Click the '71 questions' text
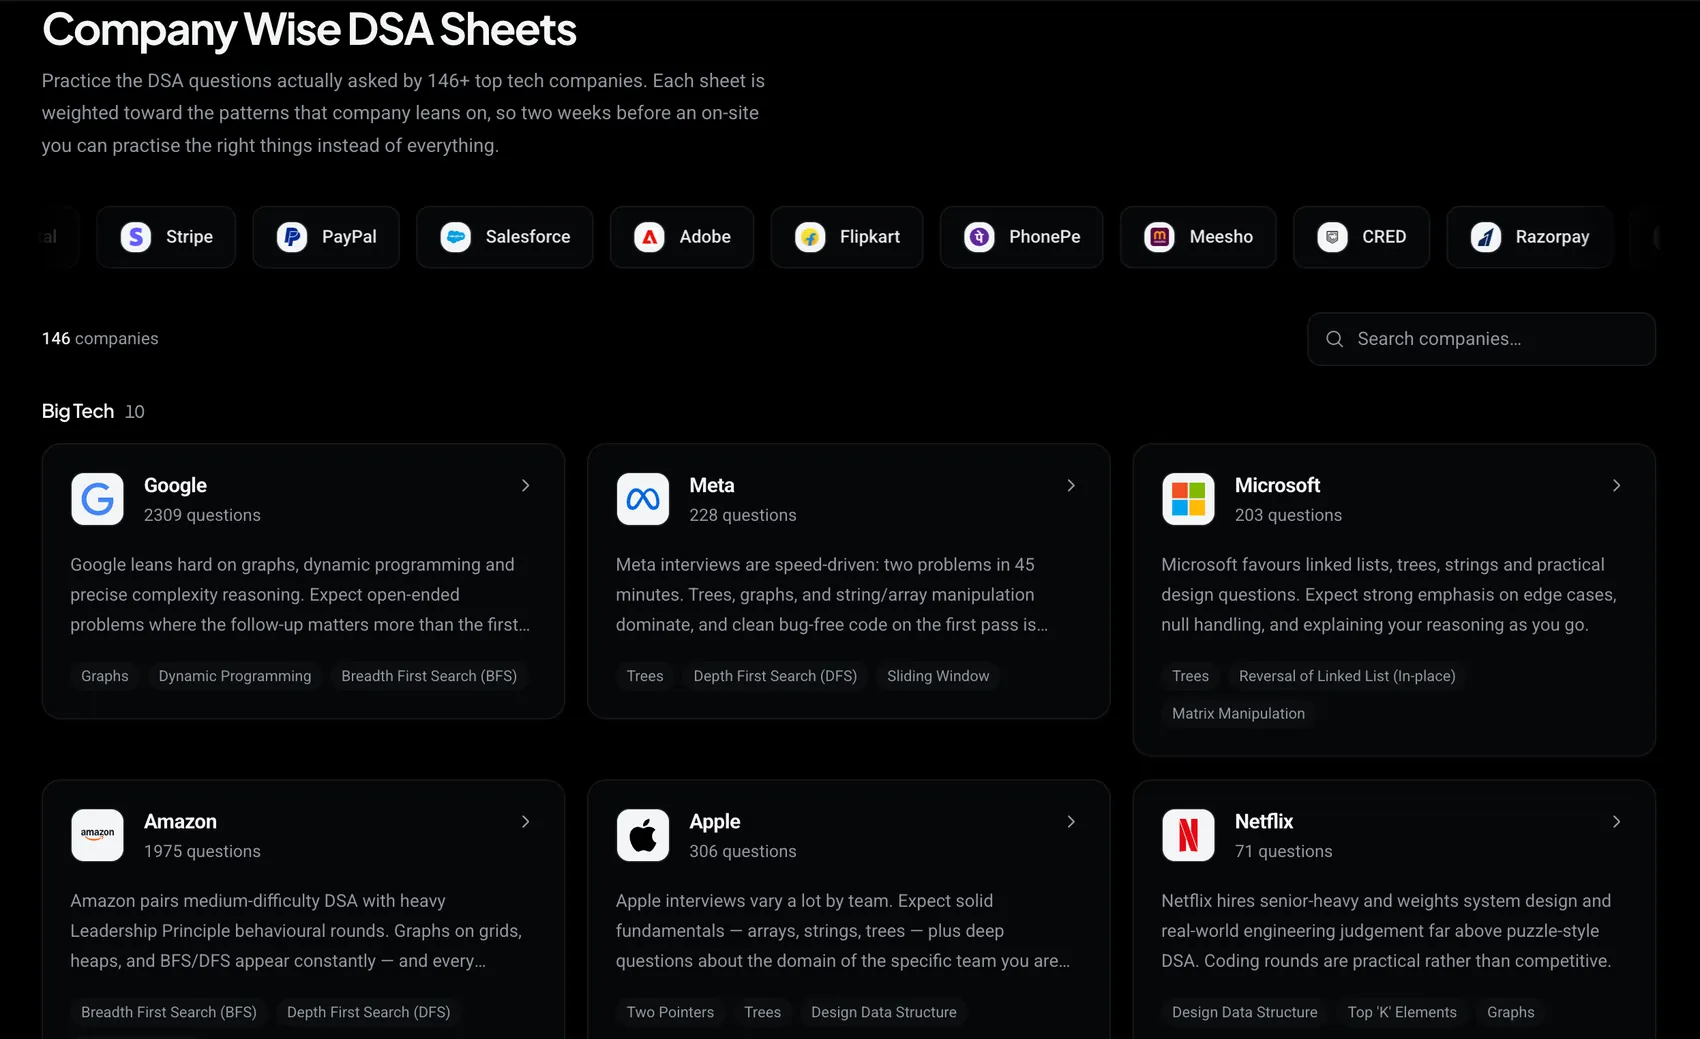The image size is (1700, 1039). pyautogui.click(x=1283, y=851)
